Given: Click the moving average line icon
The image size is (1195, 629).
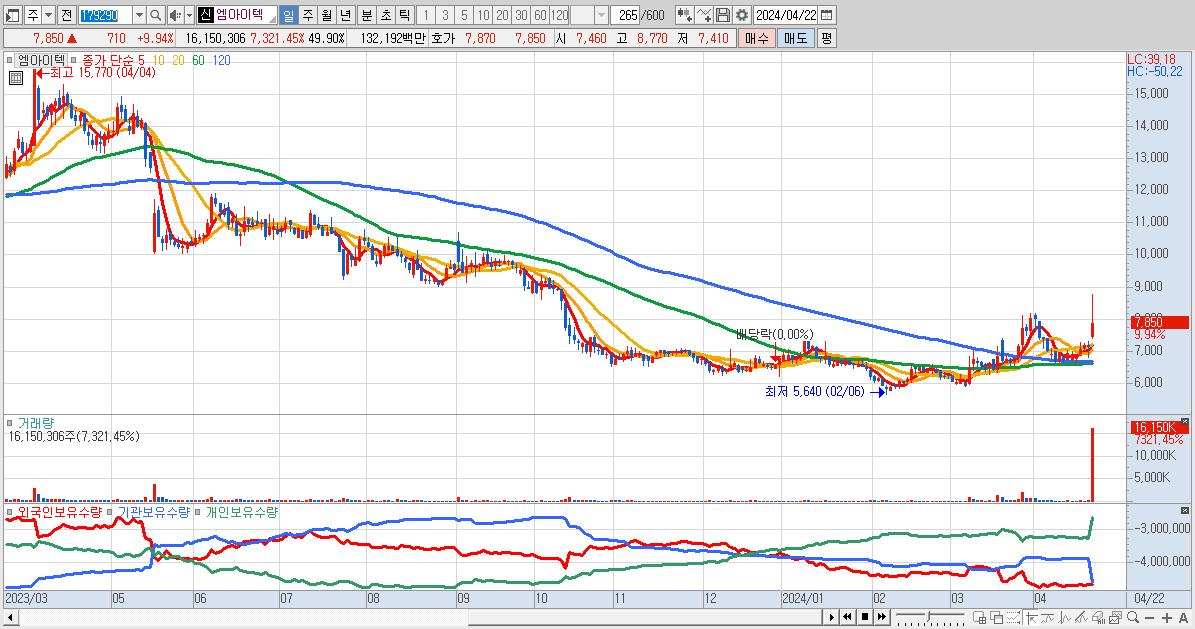Looking at the screenshot, I should point(1048,617).
